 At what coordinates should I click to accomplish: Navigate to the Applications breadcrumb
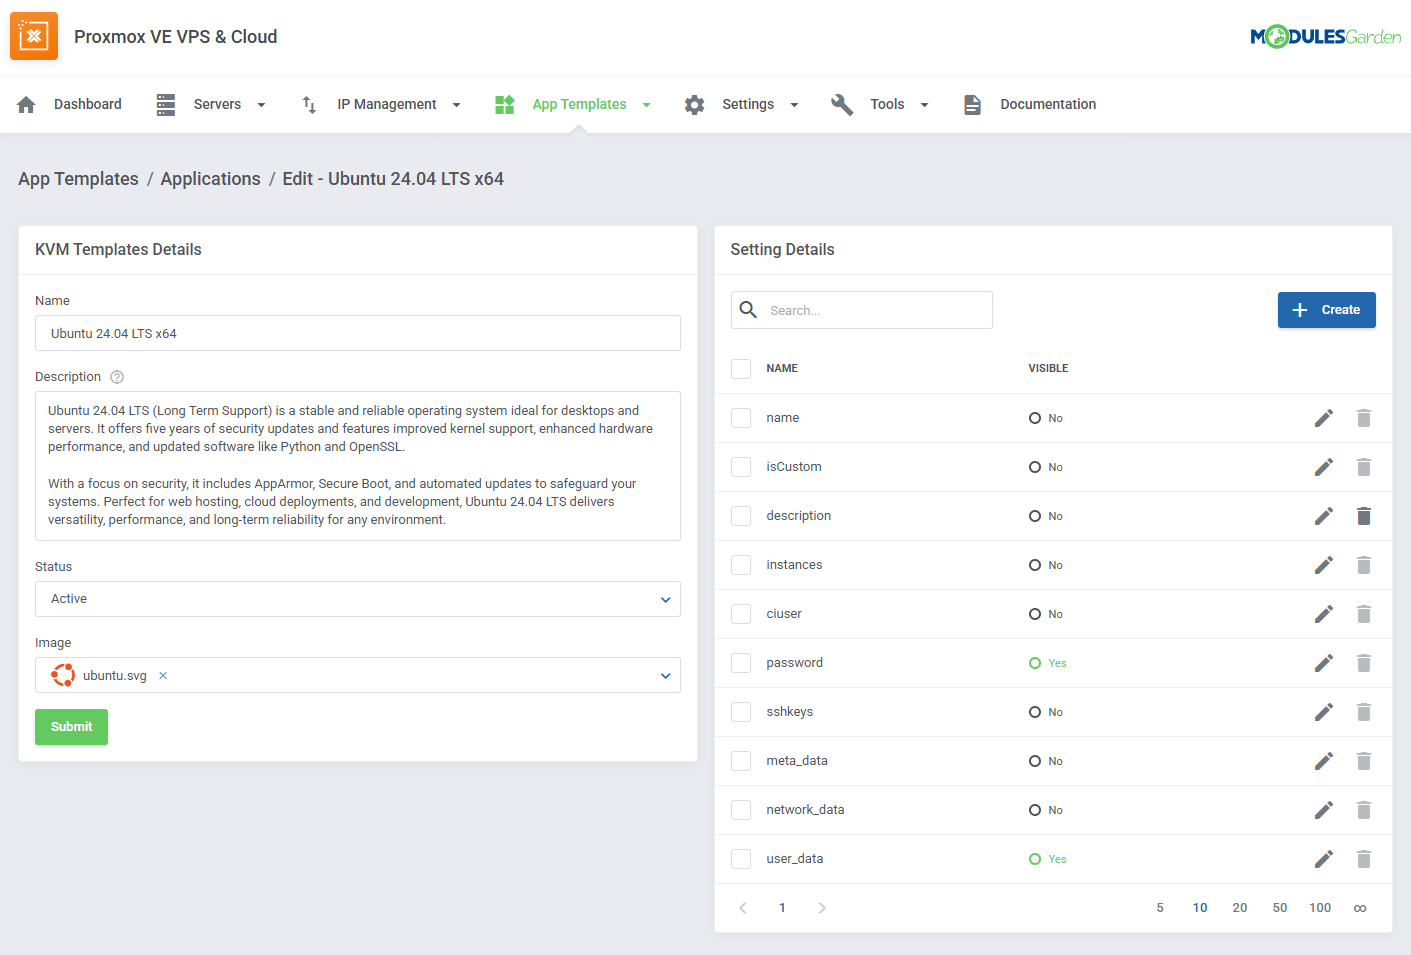(210, 178)
